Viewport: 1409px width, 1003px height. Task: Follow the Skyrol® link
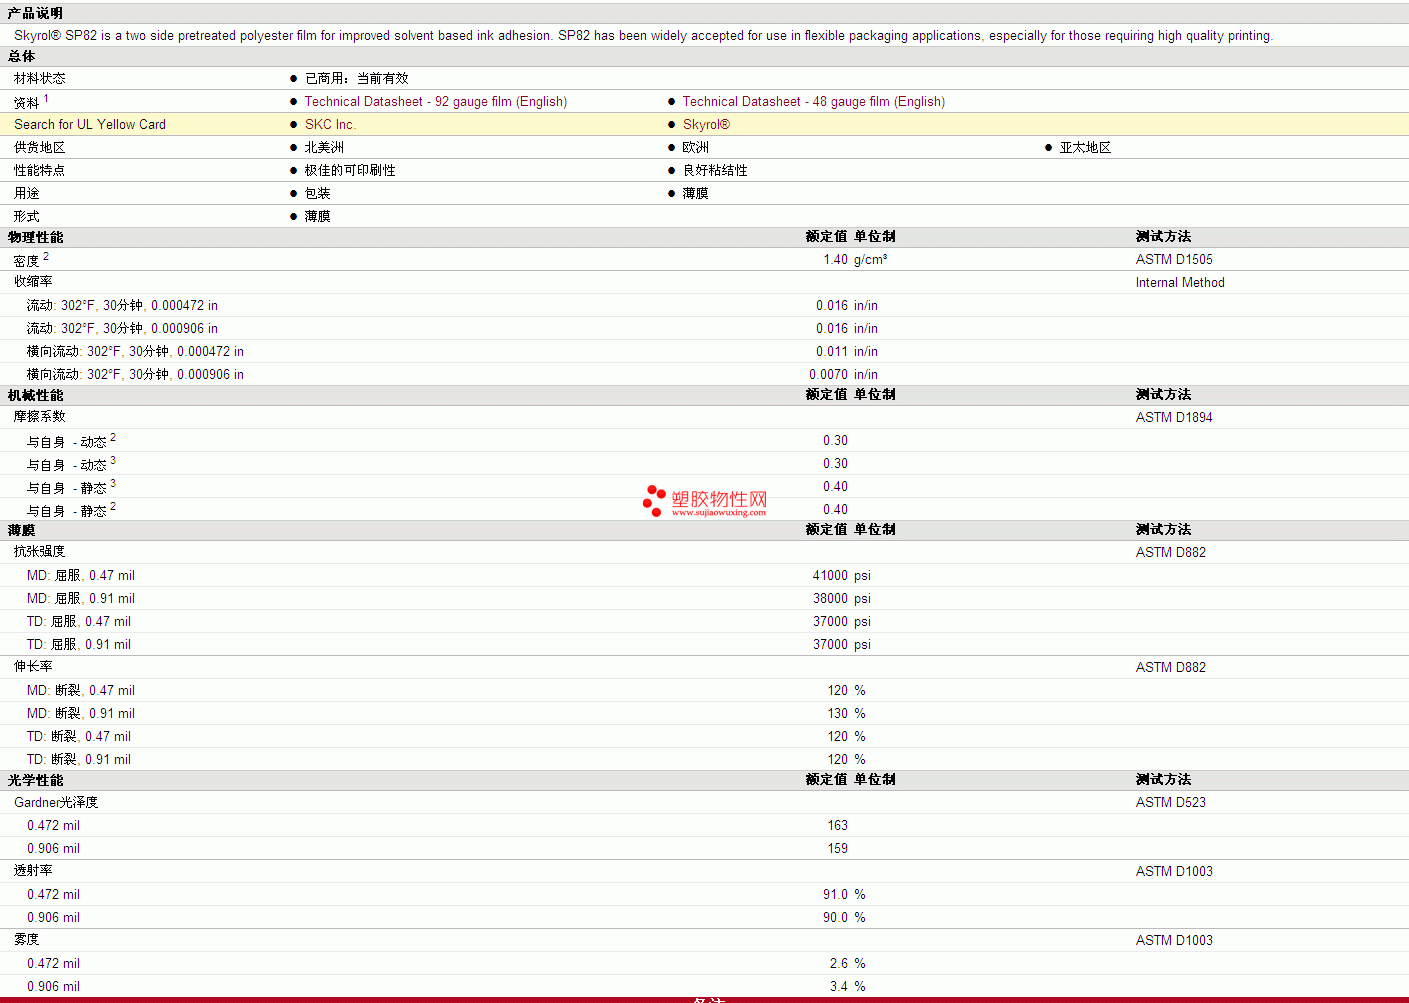click(706, 124)
